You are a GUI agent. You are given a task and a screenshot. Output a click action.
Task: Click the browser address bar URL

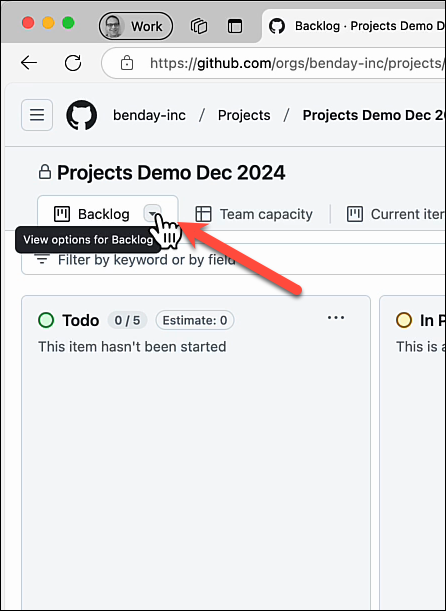(x=297, y=63)
